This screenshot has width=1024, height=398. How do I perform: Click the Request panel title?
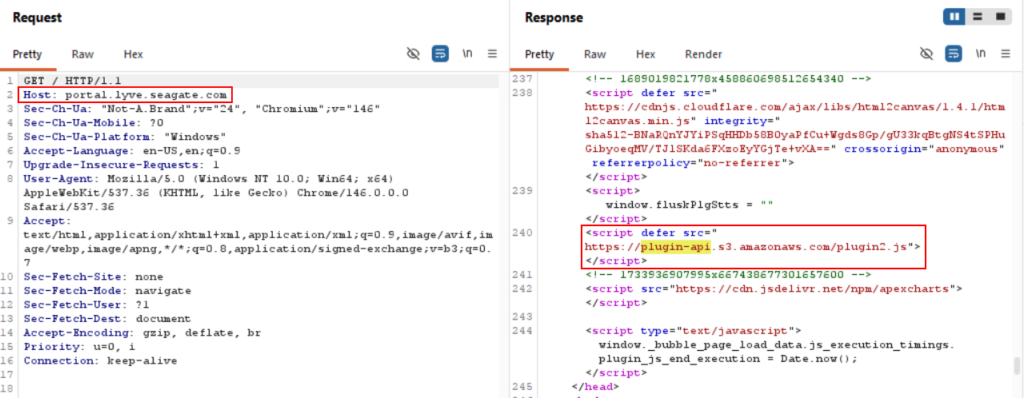click(x=37, y=18)
